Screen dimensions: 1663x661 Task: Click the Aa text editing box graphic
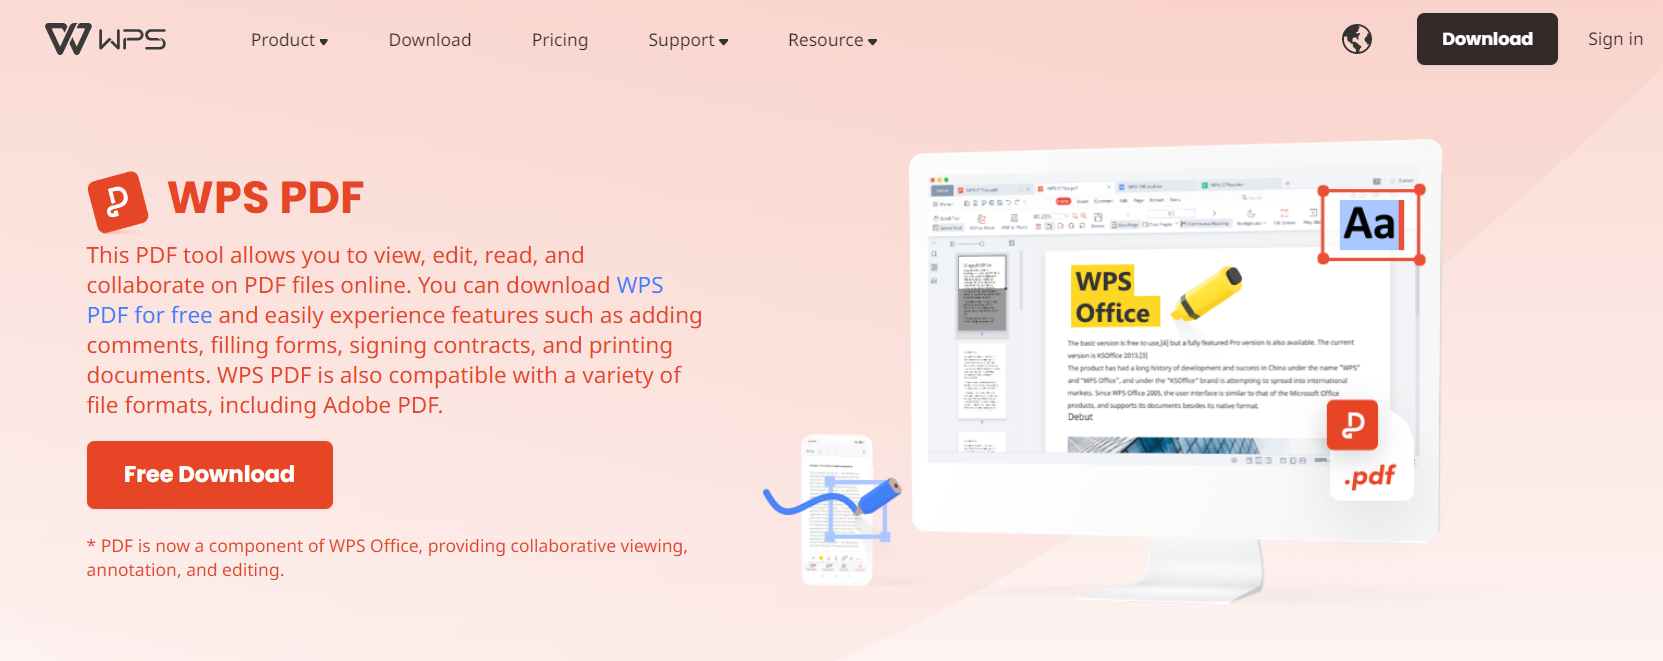pyautogui.click(x=1371, y=224)
